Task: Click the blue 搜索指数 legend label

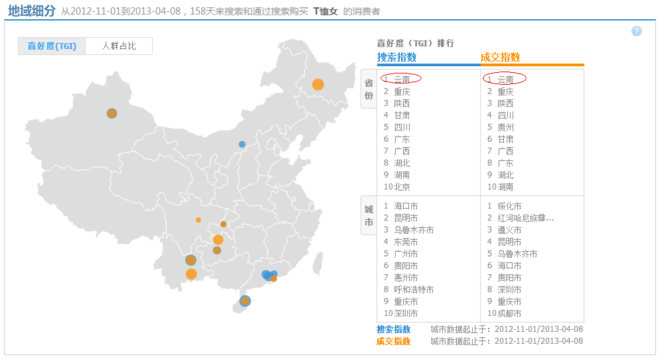Action: pyautogui.click(x=393, y=329)
